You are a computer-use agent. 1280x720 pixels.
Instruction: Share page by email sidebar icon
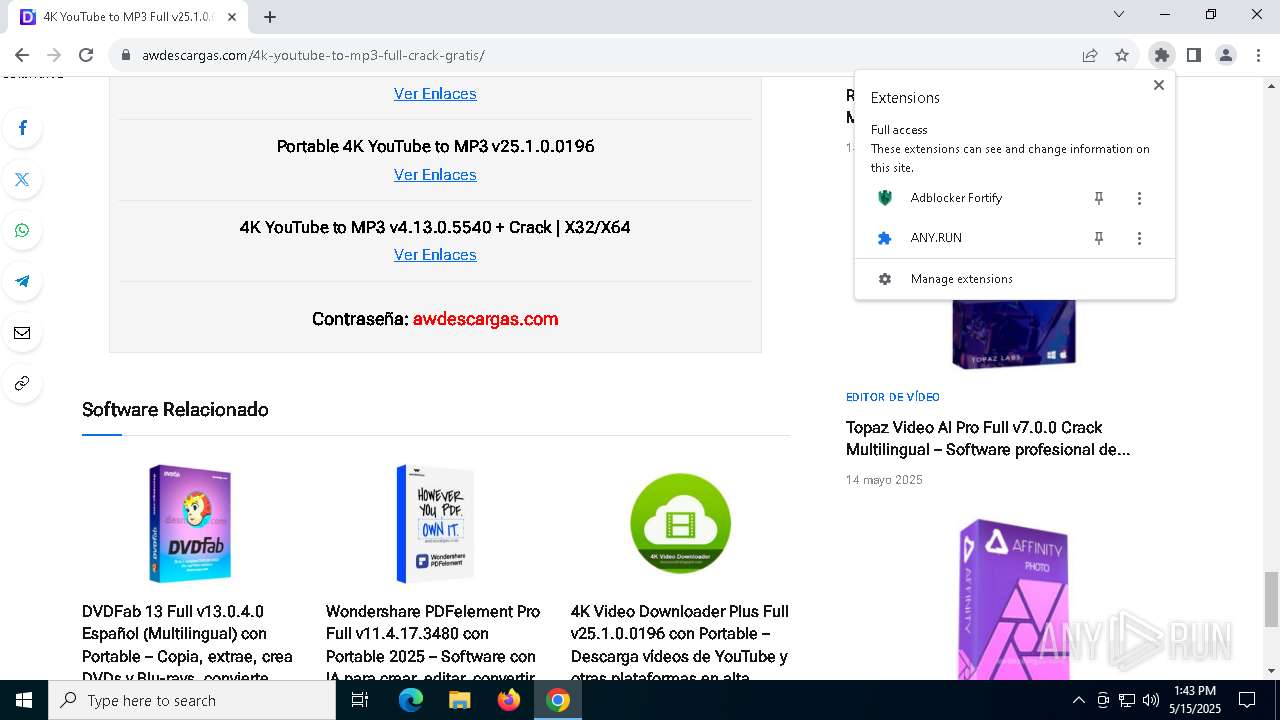(22, 332)
